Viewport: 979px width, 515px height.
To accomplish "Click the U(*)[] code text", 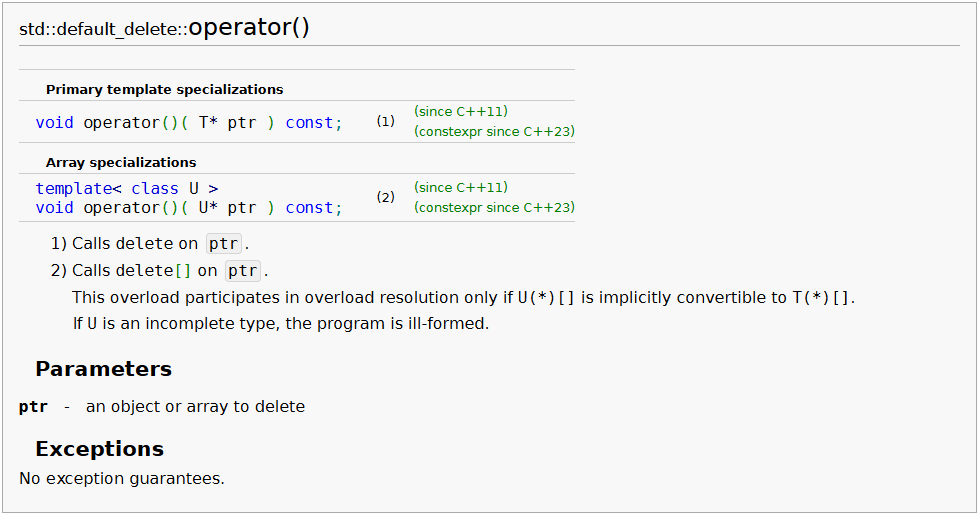I will [x=546, y=298].
